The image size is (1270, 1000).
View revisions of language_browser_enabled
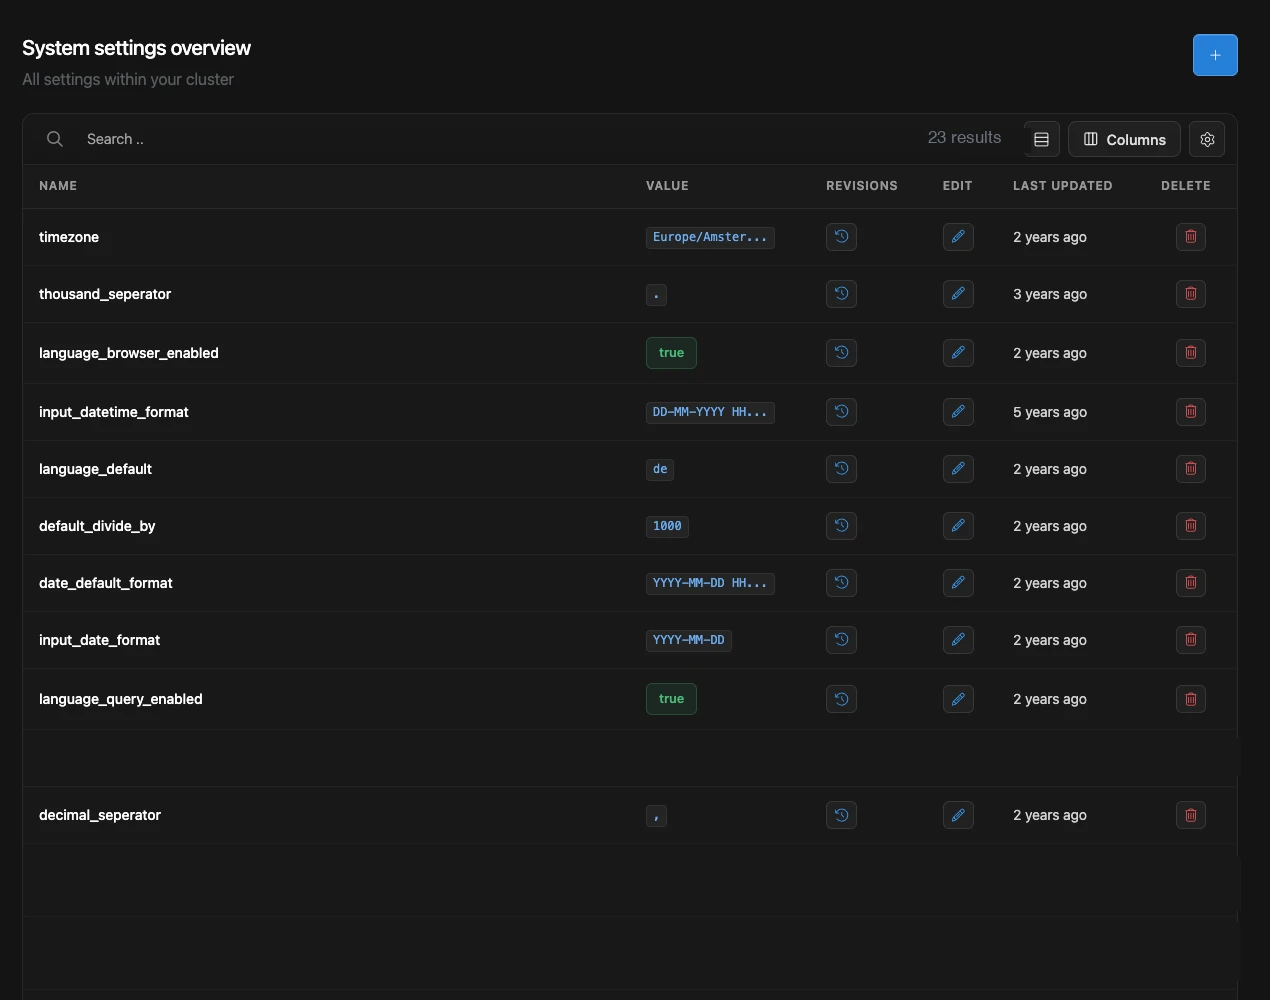point(841,353)
